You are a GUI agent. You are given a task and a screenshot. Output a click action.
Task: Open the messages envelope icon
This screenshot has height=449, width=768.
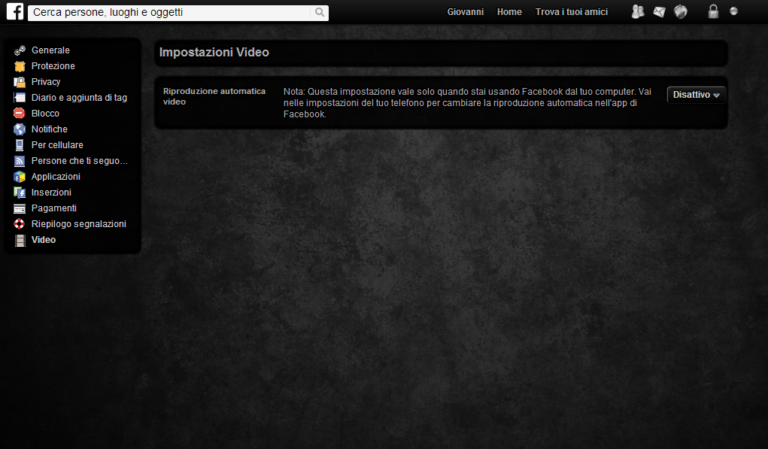pos(659,12)
